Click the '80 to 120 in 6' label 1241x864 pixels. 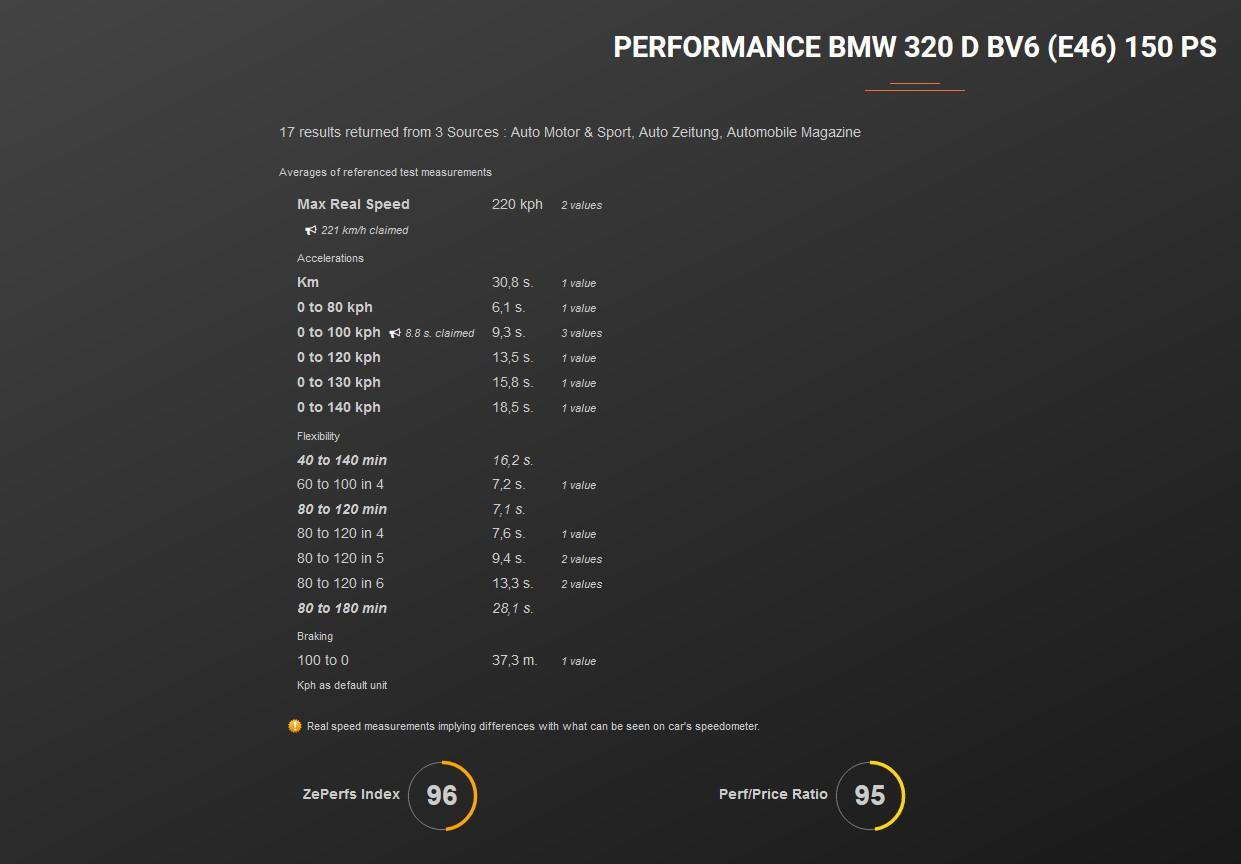[x=340, y=583]
